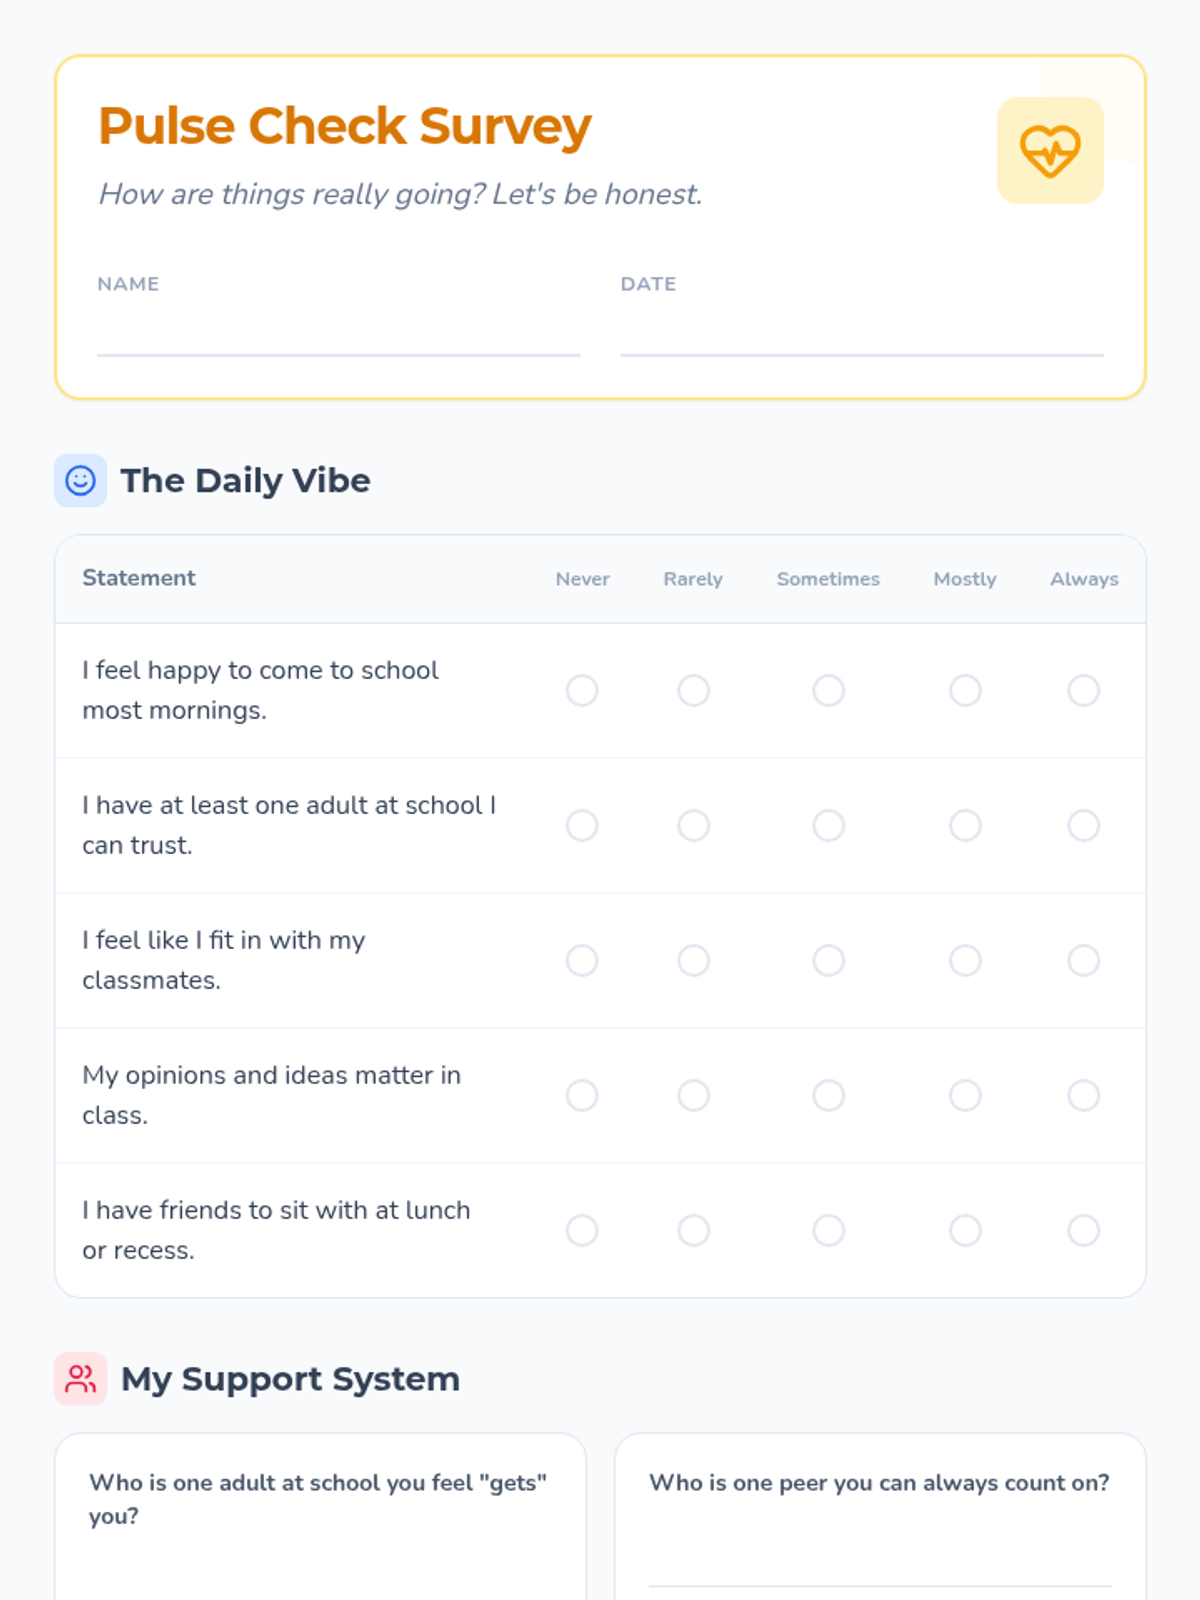The height and width of the screenshot is (1600, 1200).
Task: Select Always for friends at lunch or recess
Action: pyautogui.click(x=1084, y=1230)
